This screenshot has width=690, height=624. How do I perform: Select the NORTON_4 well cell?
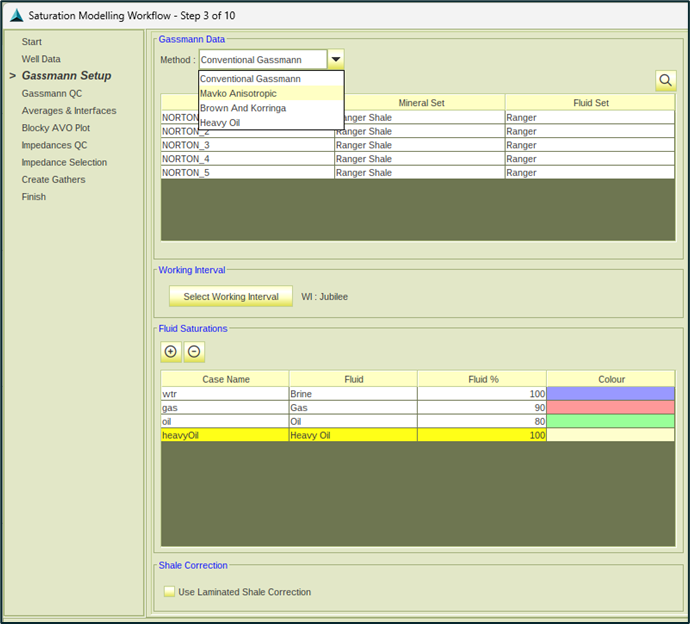point(247,158)
